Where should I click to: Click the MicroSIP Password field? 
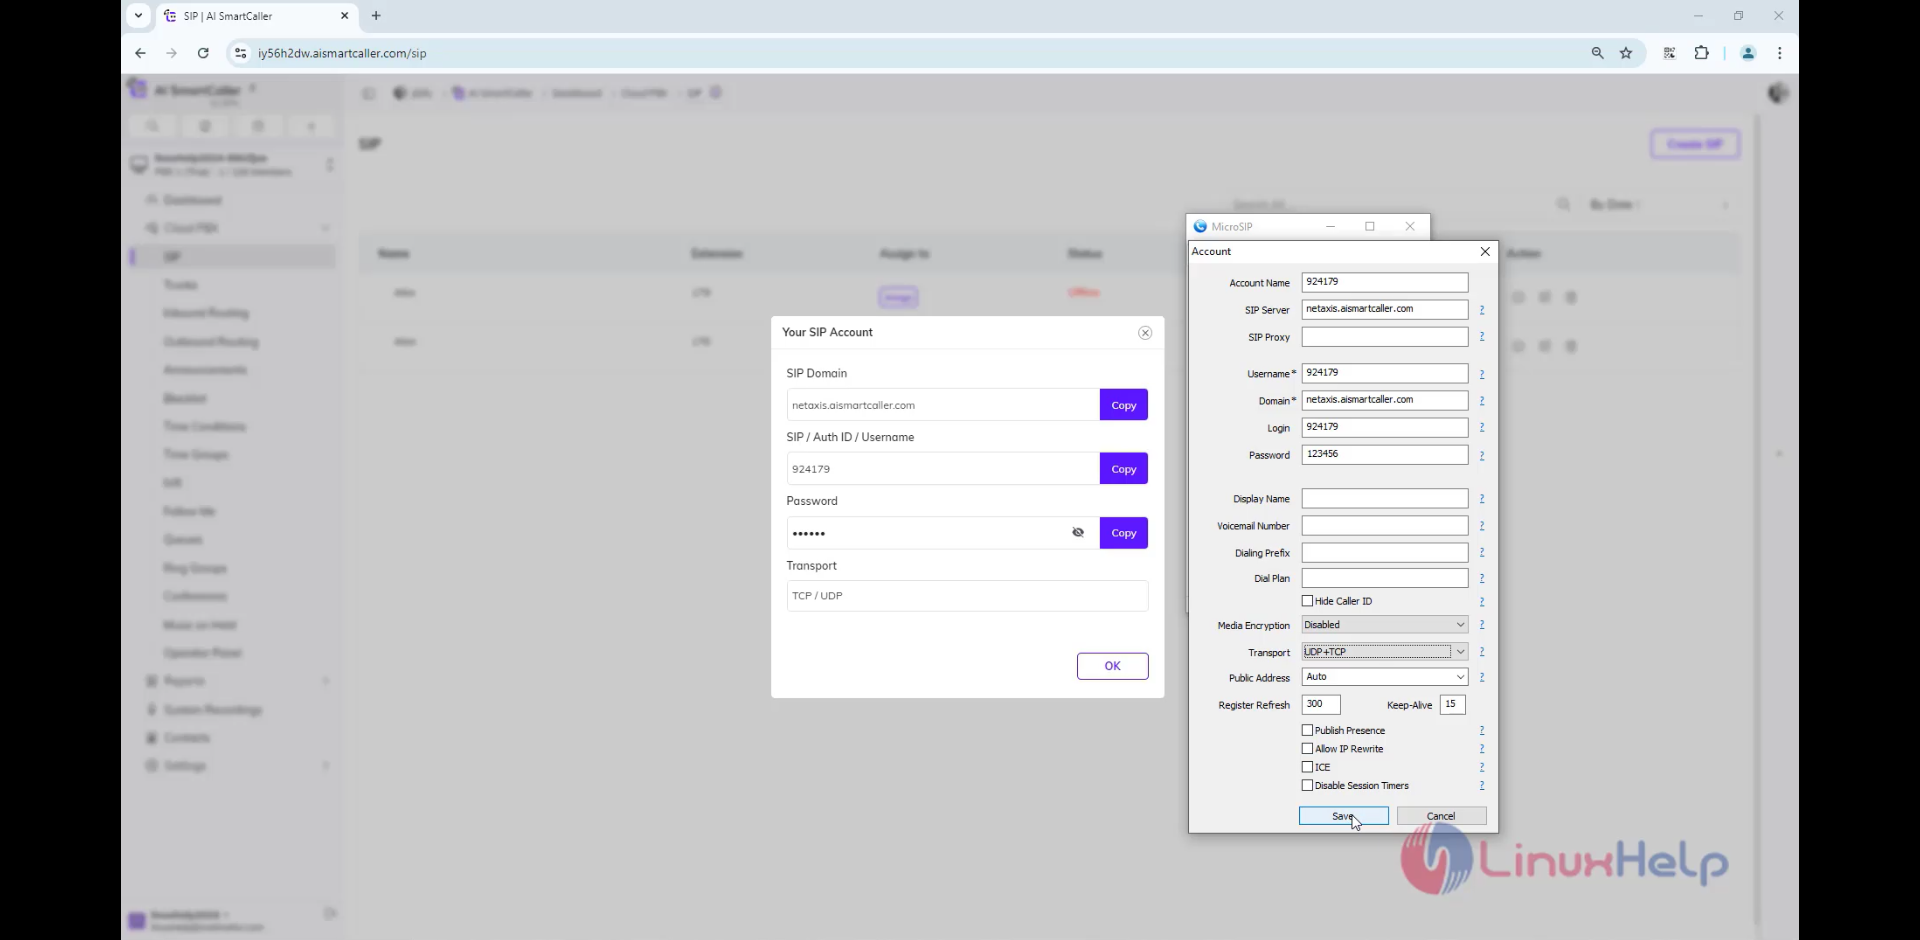(x=1384, y=454)
